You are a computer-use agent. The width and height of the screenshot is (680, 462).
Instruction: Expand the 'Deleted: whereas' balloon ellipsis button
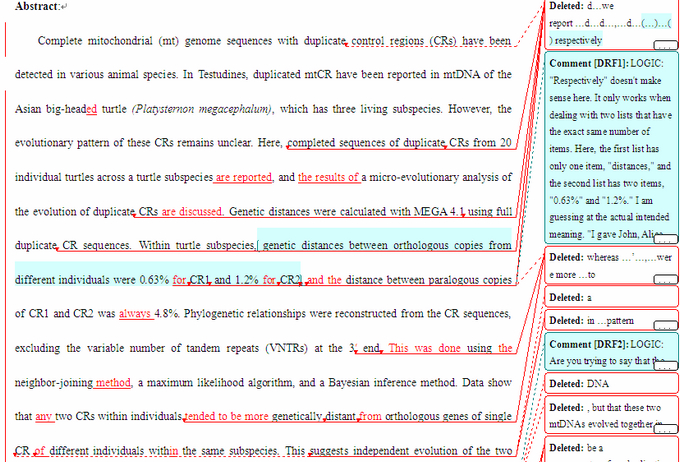[665, 279]
